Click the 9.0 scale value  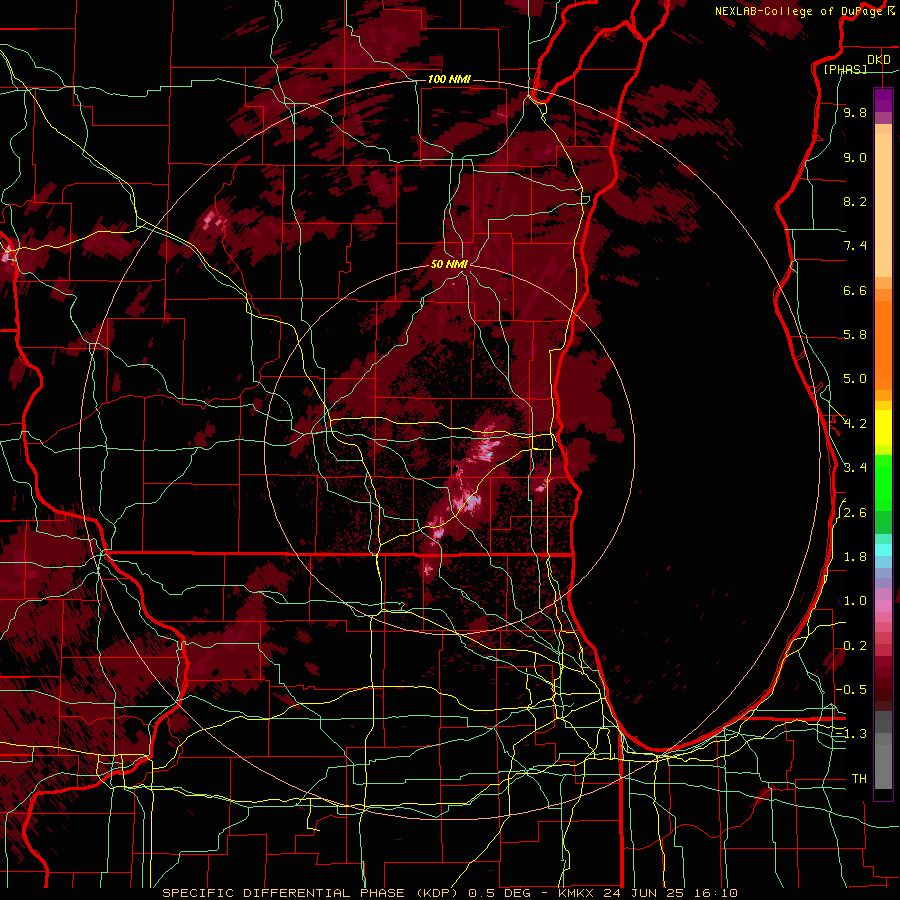[855, 157]
